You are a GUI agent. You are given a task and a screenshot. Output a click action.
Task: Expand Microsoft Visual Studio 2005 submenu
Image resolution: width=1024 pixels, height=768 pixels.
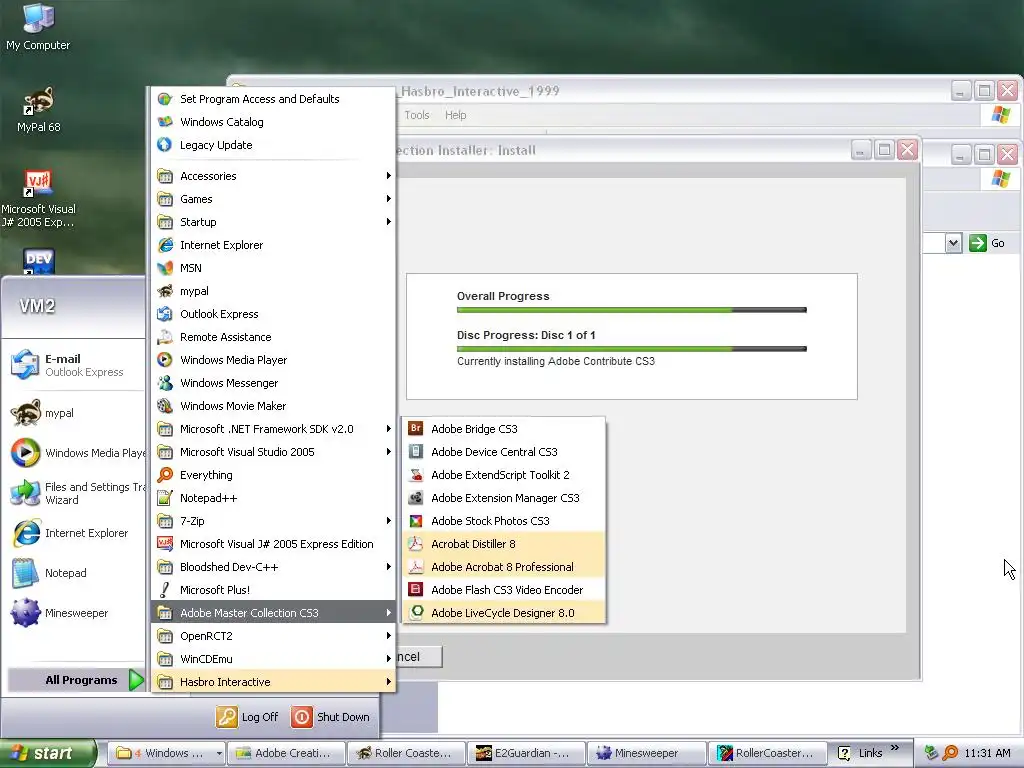pos(274,452)
